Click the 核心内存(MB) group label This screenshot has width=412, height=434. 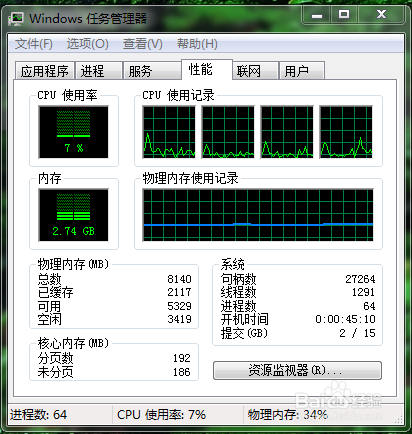73,343
